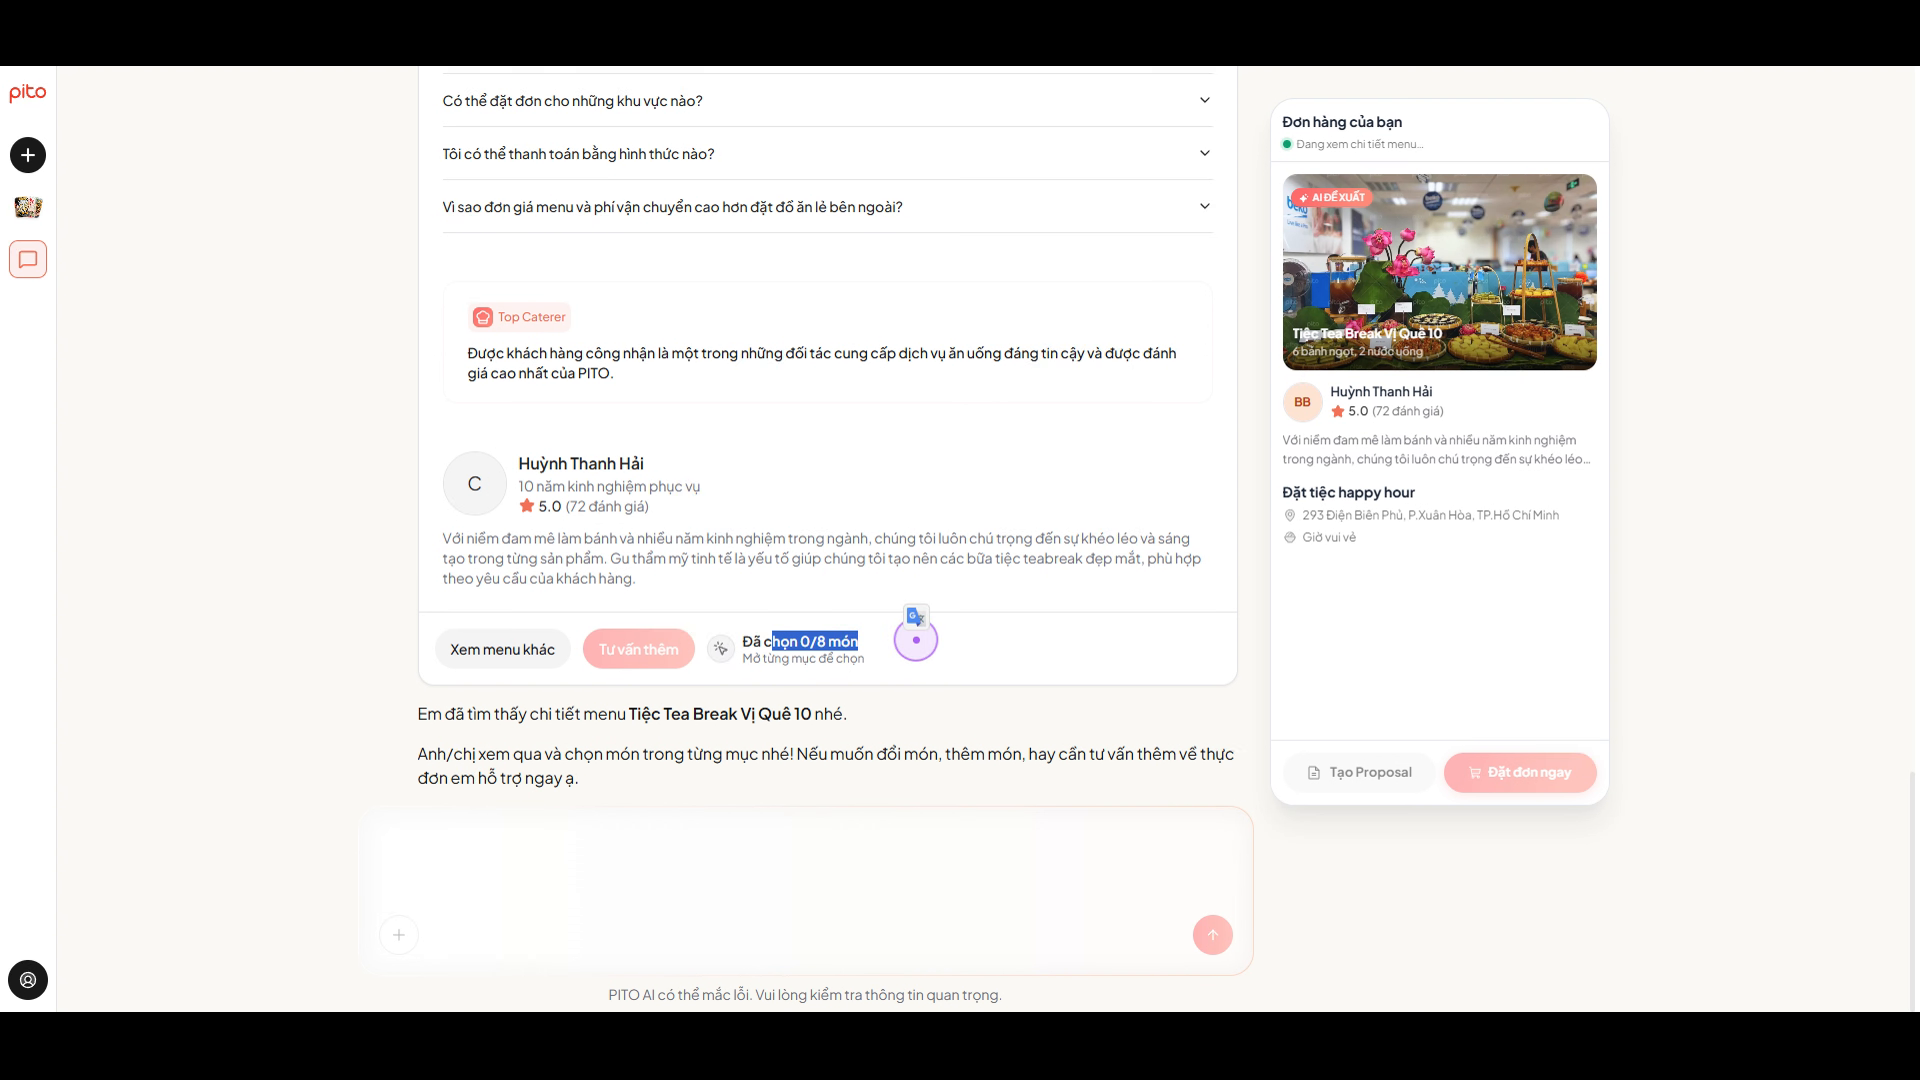Expand 'Có thể đặt đơn cho những khu vực nào?'
Screen dimensions: 1920x1080
tap(827, 100)
